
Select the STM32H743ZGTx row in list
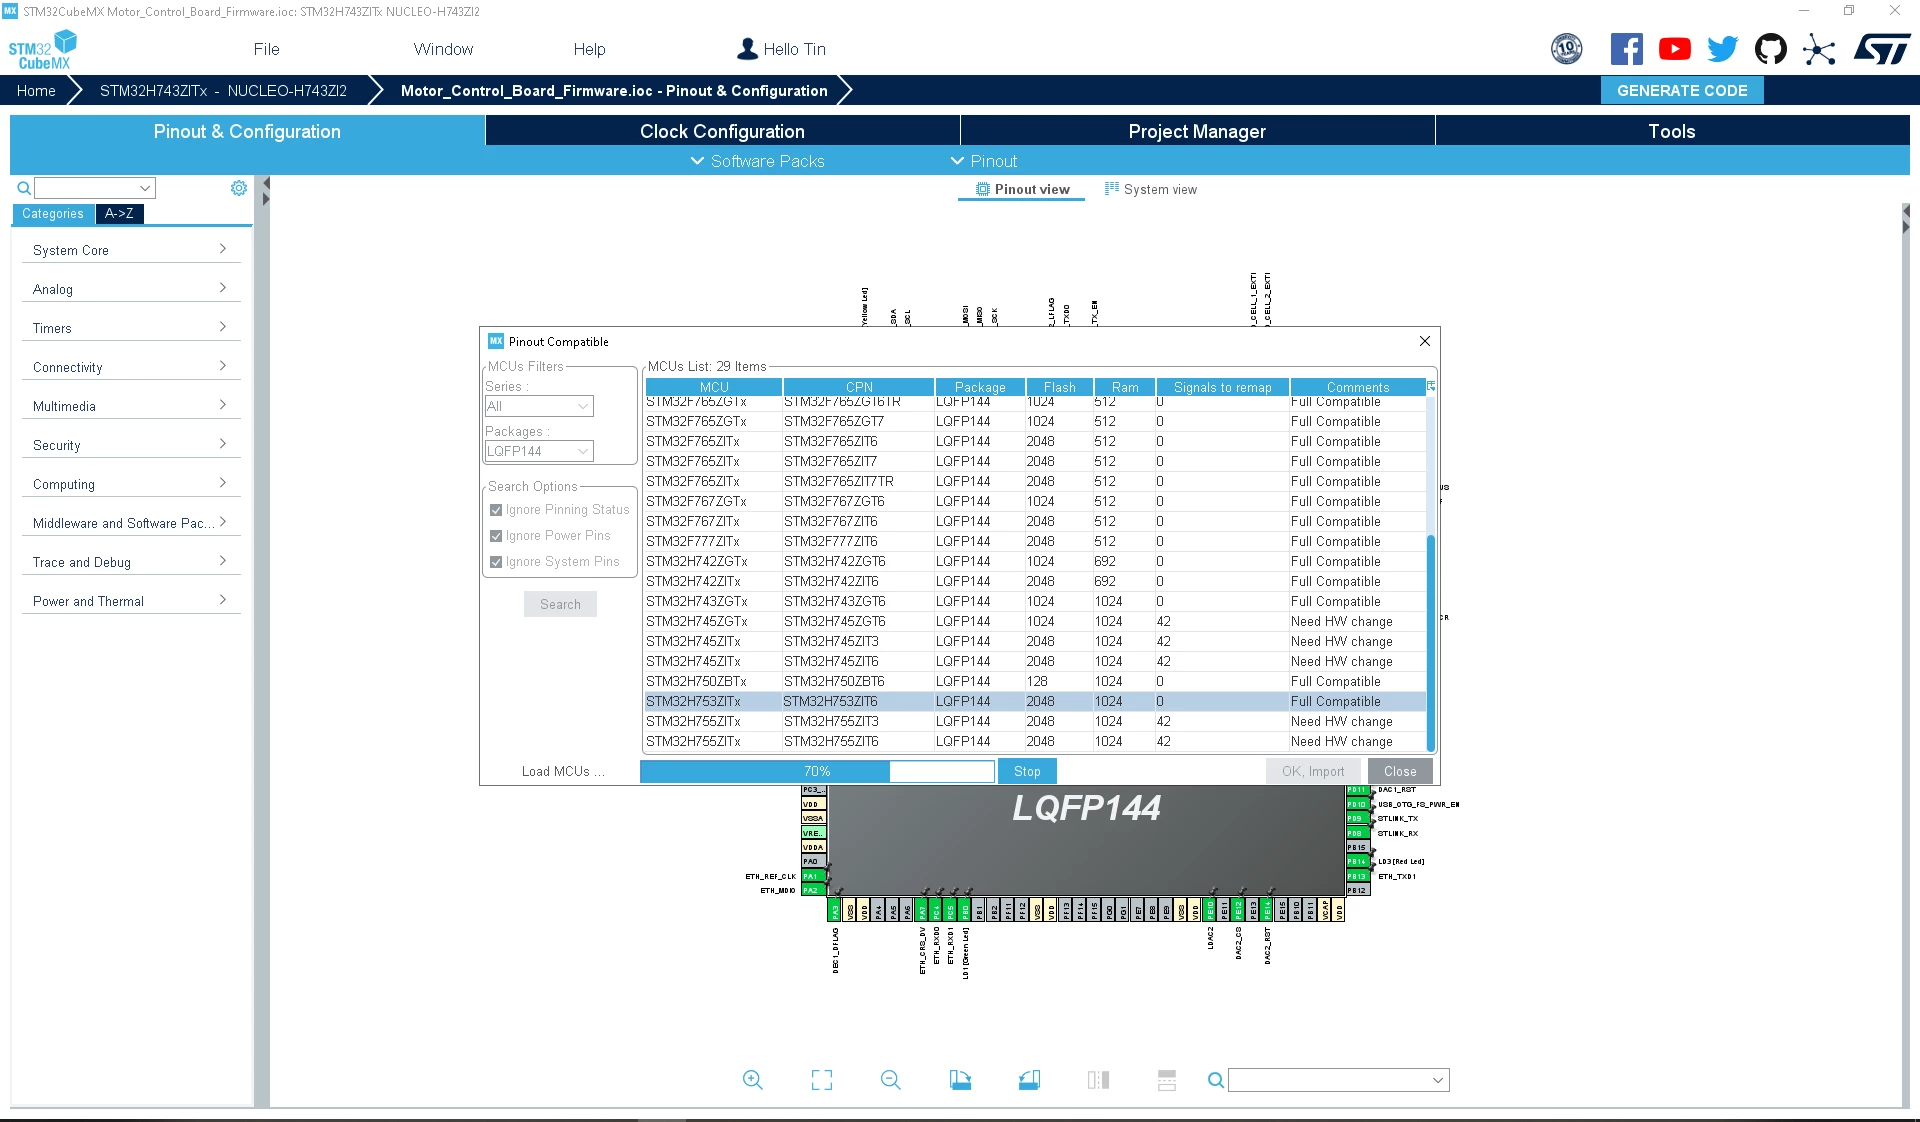click(1036, 601)
